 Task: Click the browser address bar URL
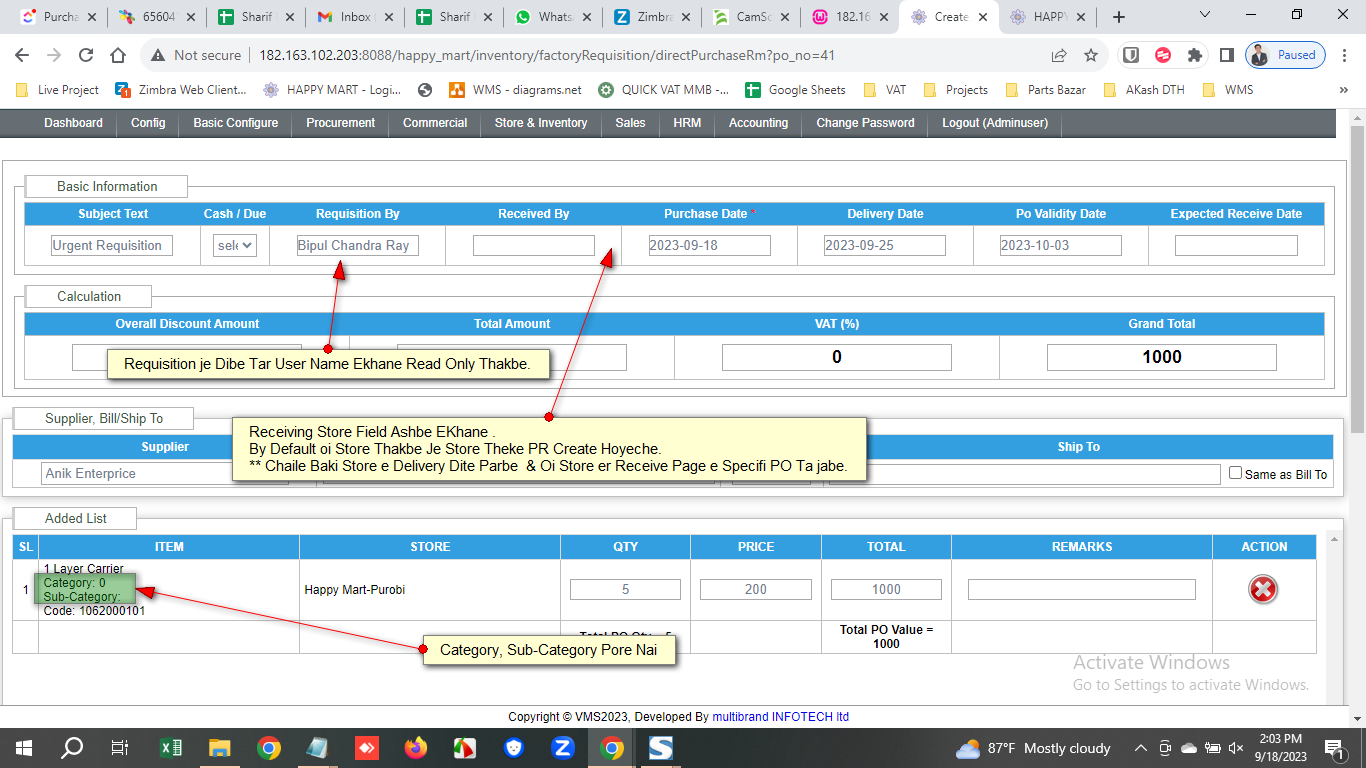click(546, 56)
